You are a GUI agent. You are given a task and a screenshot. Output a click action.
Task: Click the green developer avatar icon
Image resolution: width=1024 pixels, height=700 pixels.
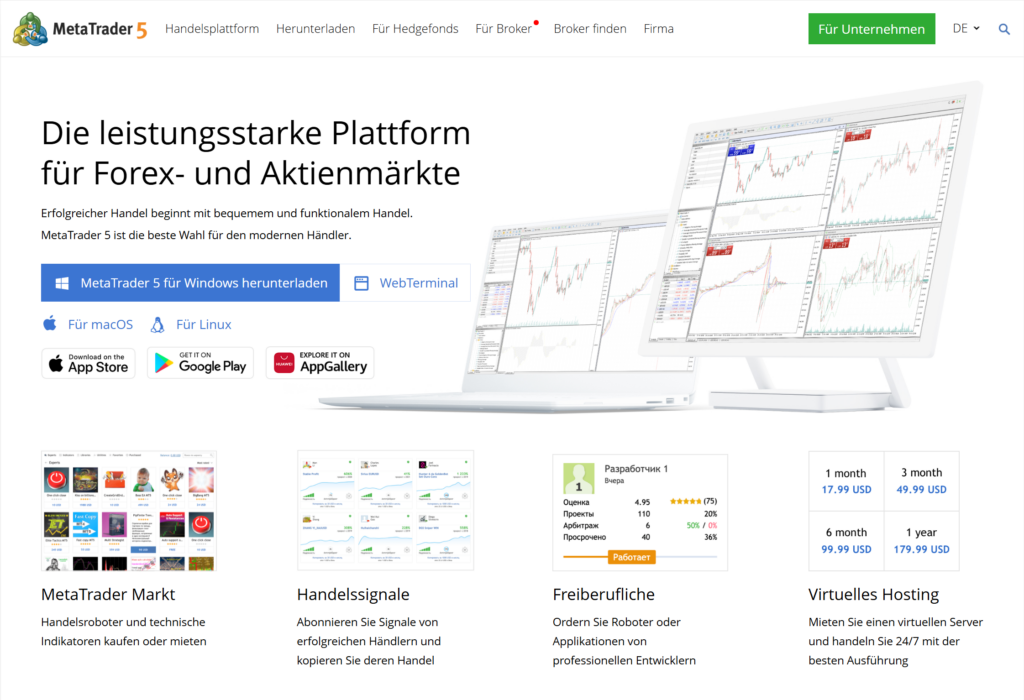pyautogui.click(x=579, y=478)
